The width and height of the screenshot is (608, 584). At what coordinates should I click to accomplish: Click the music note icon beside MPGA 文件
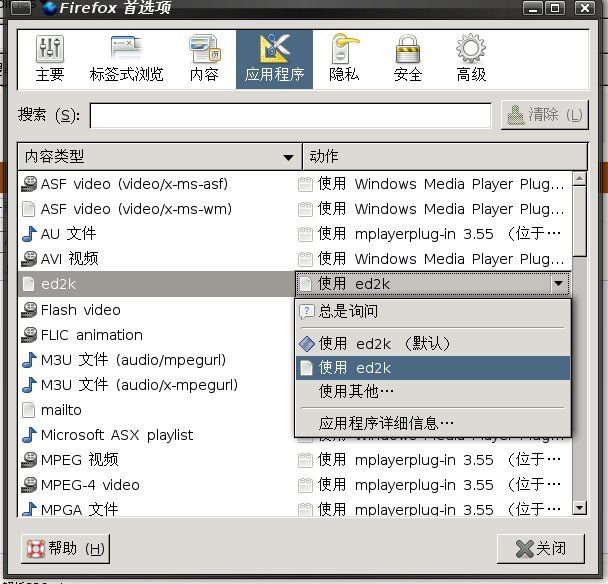(x=29, y=509)
